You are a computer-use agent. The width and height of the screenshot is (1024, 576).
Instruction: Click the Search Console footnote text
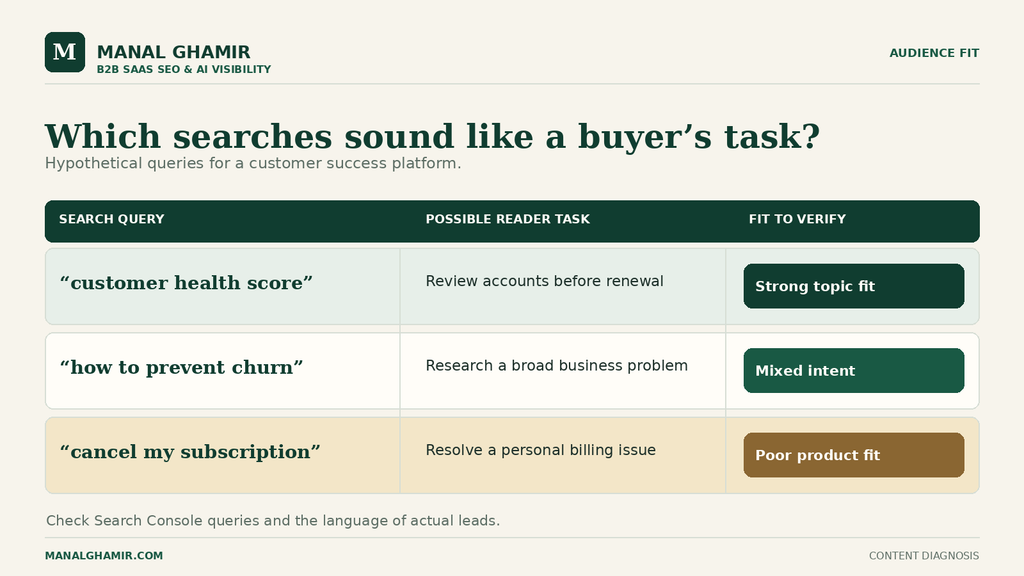273,520
